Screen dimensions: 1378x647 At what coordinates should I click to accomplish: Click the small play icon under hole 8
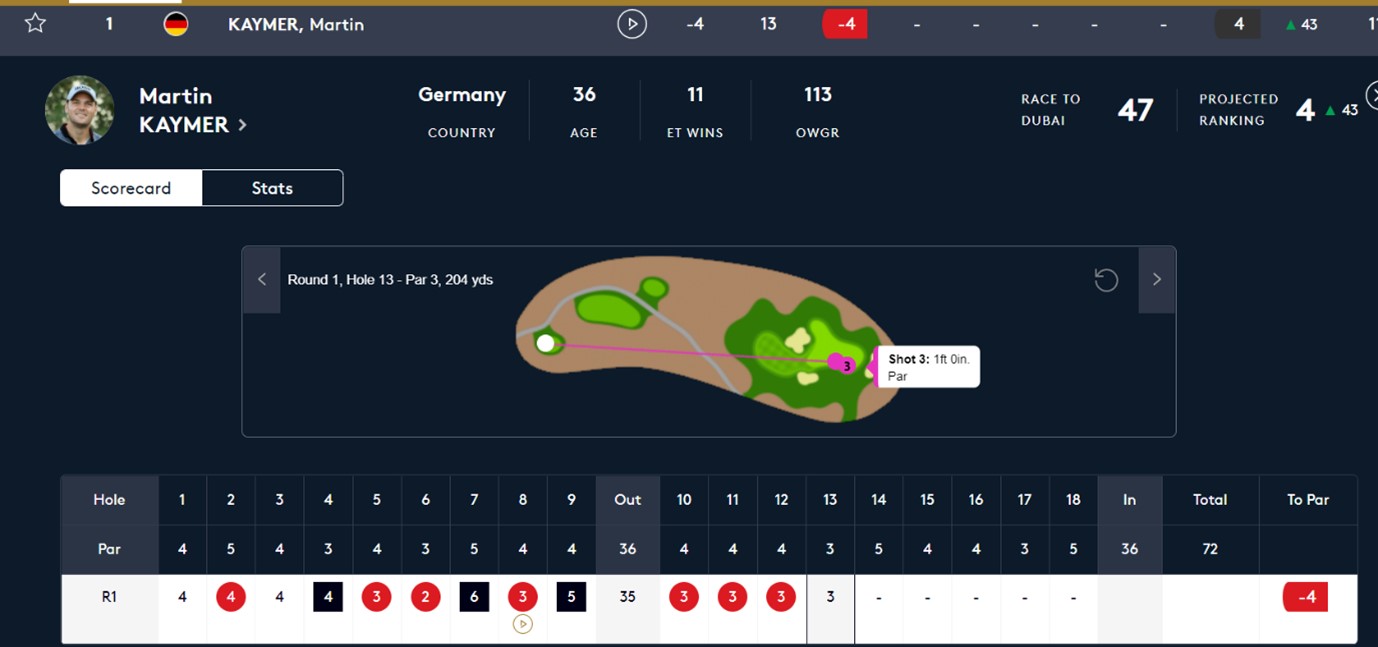(522, 624)
